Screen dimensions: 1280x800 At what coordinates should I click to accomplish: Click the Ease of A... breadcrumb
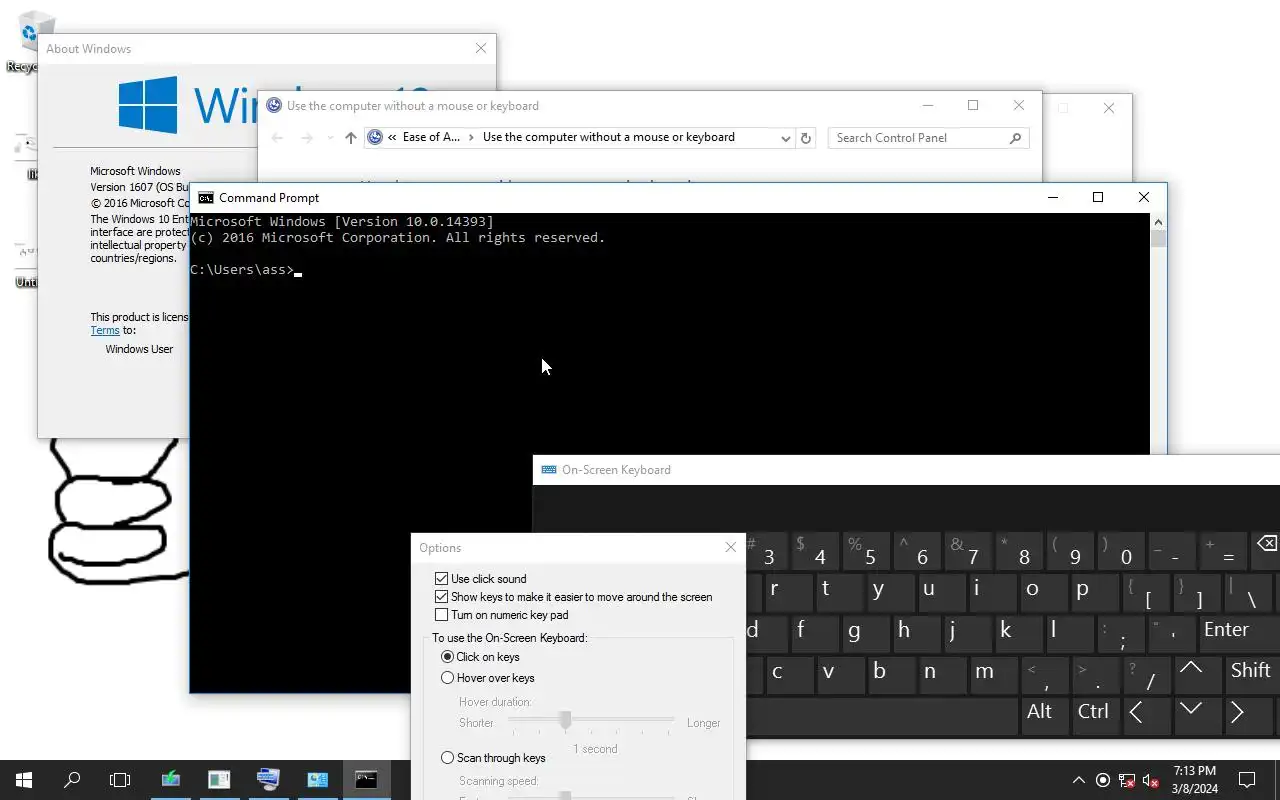(431, 137)
